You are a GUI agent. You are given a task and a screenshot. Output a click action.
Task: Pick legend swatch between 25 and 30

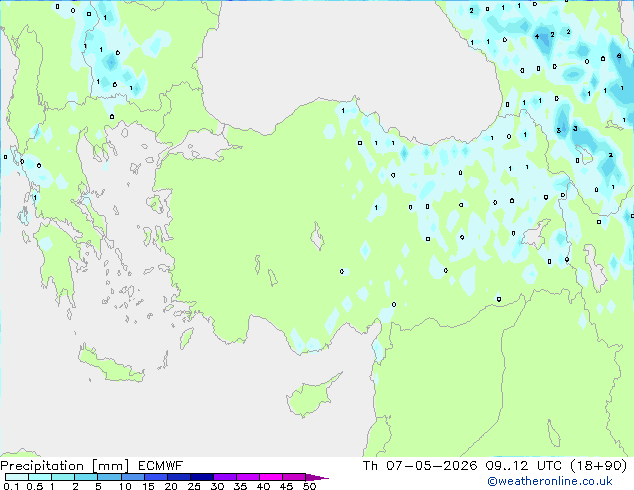(x=201, y=477)
